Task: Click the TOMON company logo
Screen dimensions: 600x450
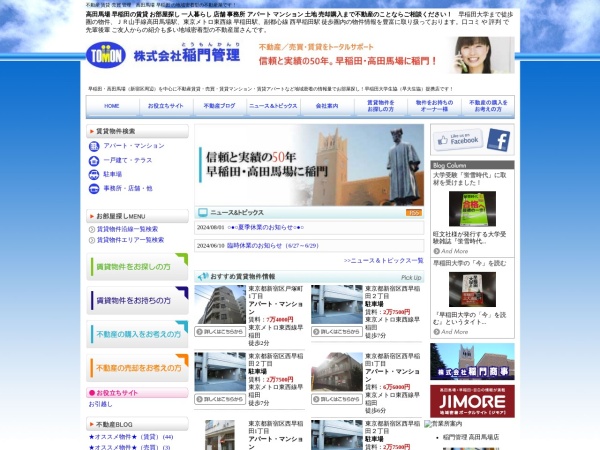Action: point(106,55)
